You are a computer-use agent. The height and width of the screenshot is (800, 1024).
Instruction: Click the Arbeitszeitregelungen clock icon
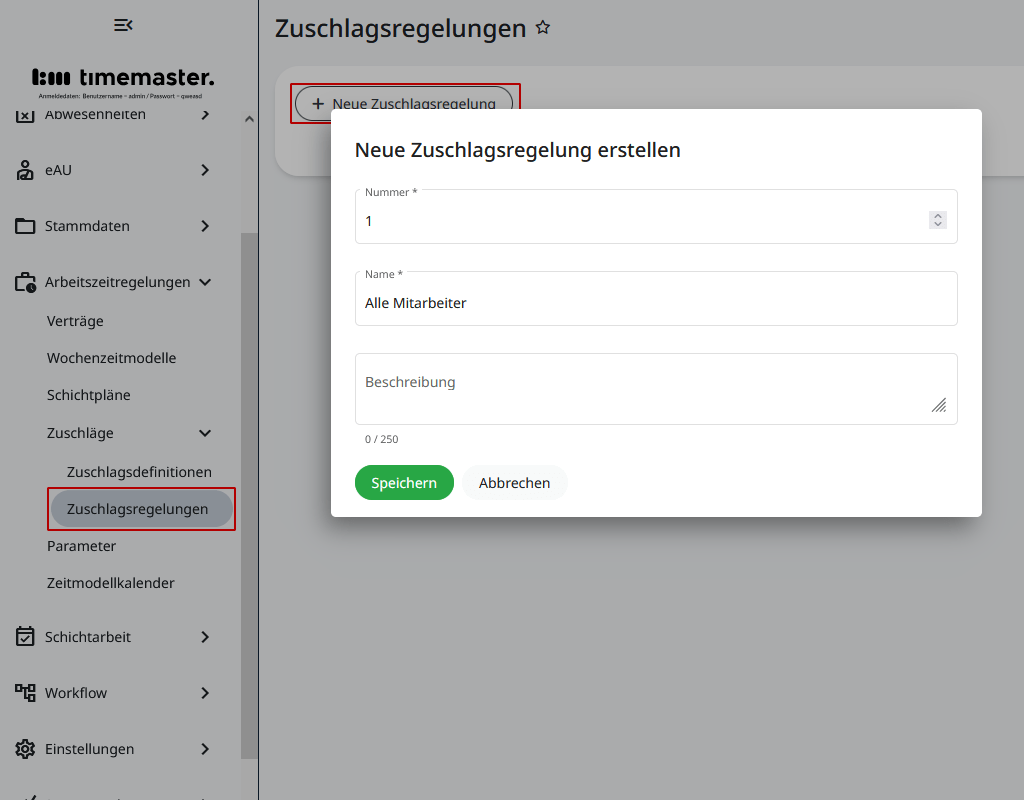pyautogui.click(x=25, y=282)
